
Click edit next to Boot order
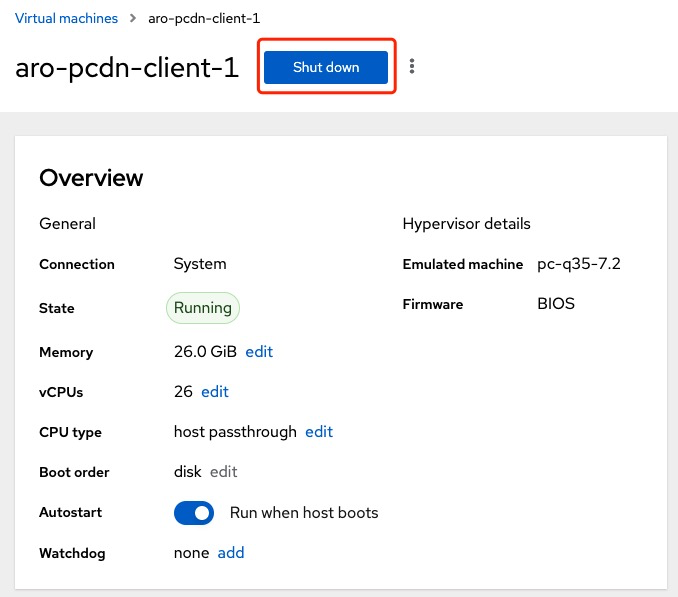point(223,472)
